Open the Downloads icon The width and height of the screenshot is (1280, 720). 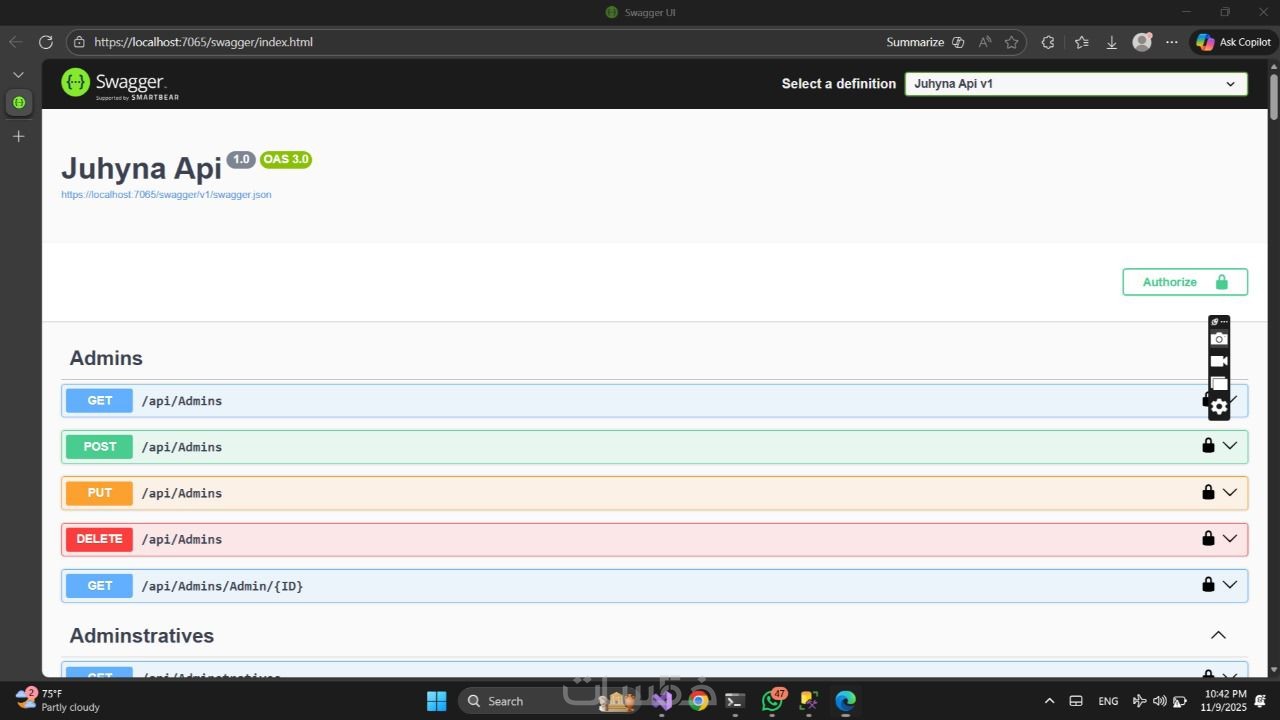(x=1111, y=42)
